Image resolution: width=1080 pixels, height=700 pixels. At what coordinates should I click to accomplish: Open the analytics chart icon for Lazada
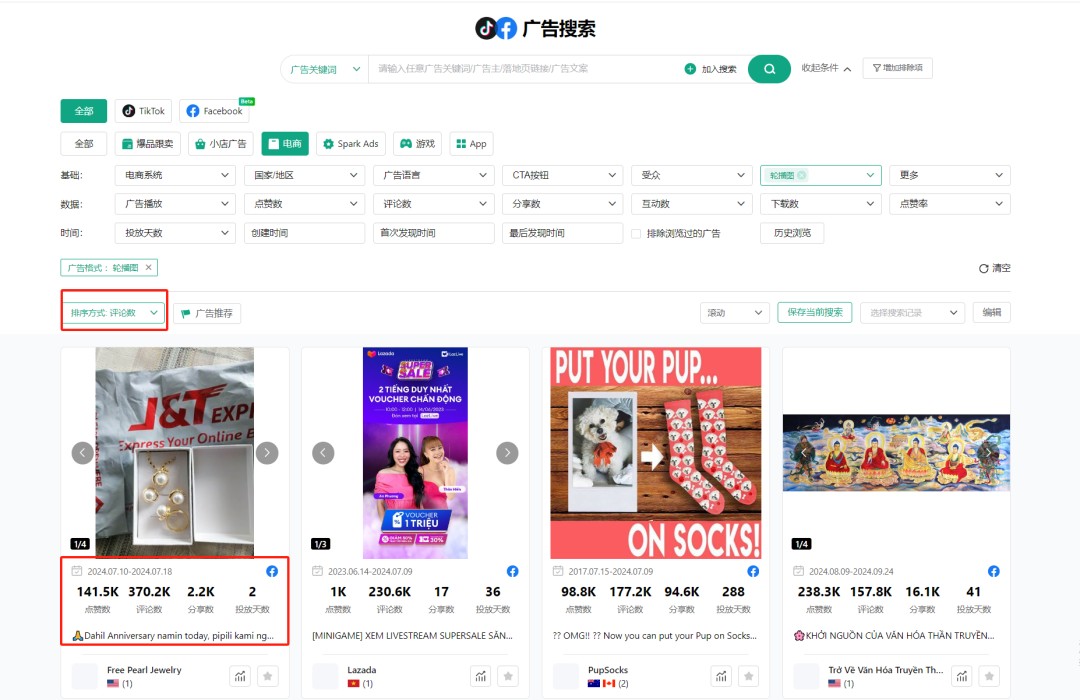pyautogui.click(x=480, y=676)
